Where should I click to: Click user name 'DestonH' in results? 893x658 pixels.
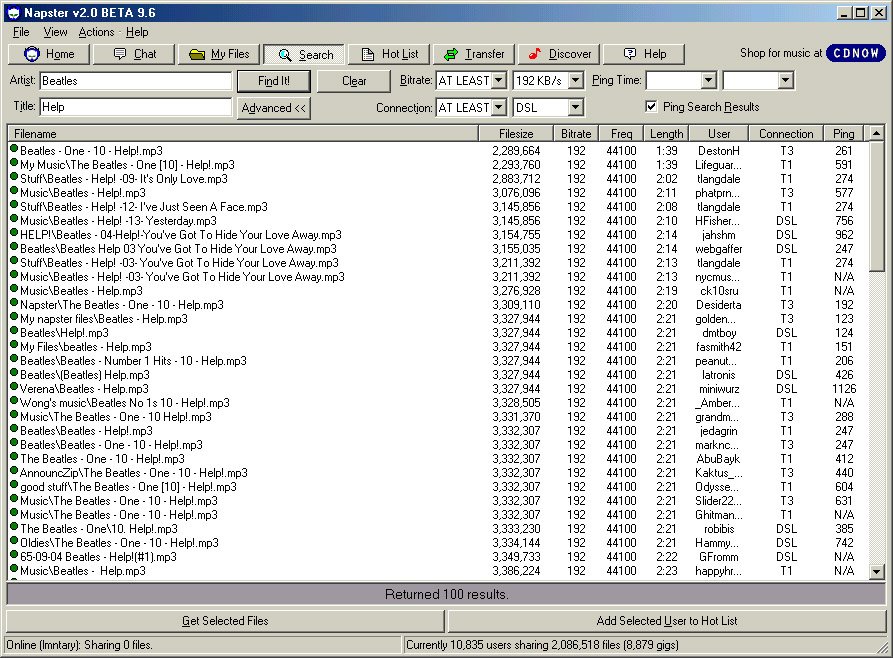[x=719, y=151]
